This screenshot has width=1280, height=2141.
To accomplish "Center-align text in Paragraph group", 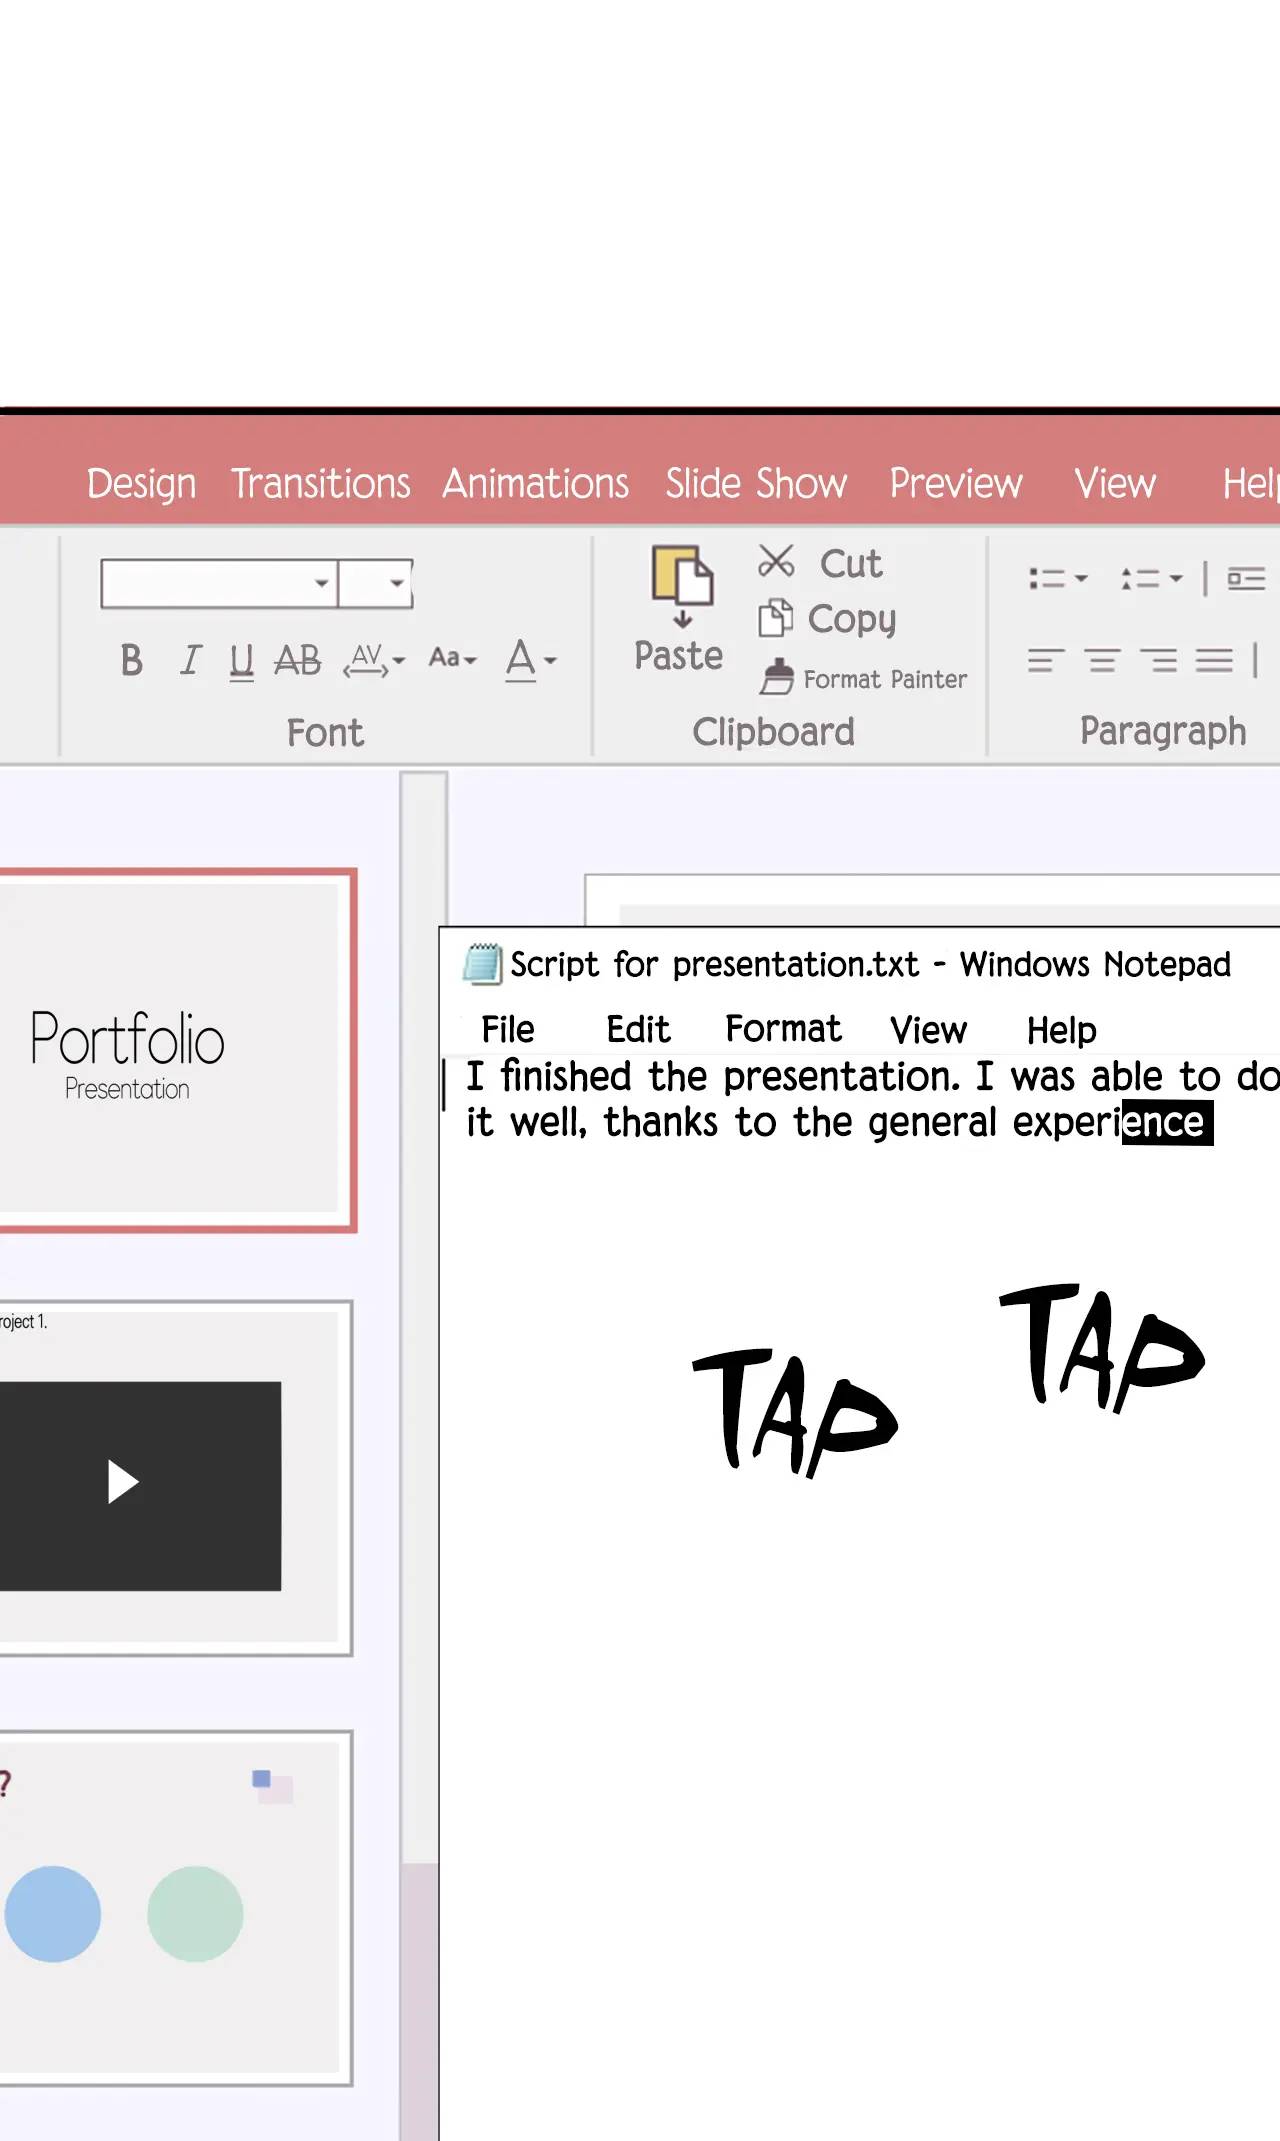I will [1102, 660].
